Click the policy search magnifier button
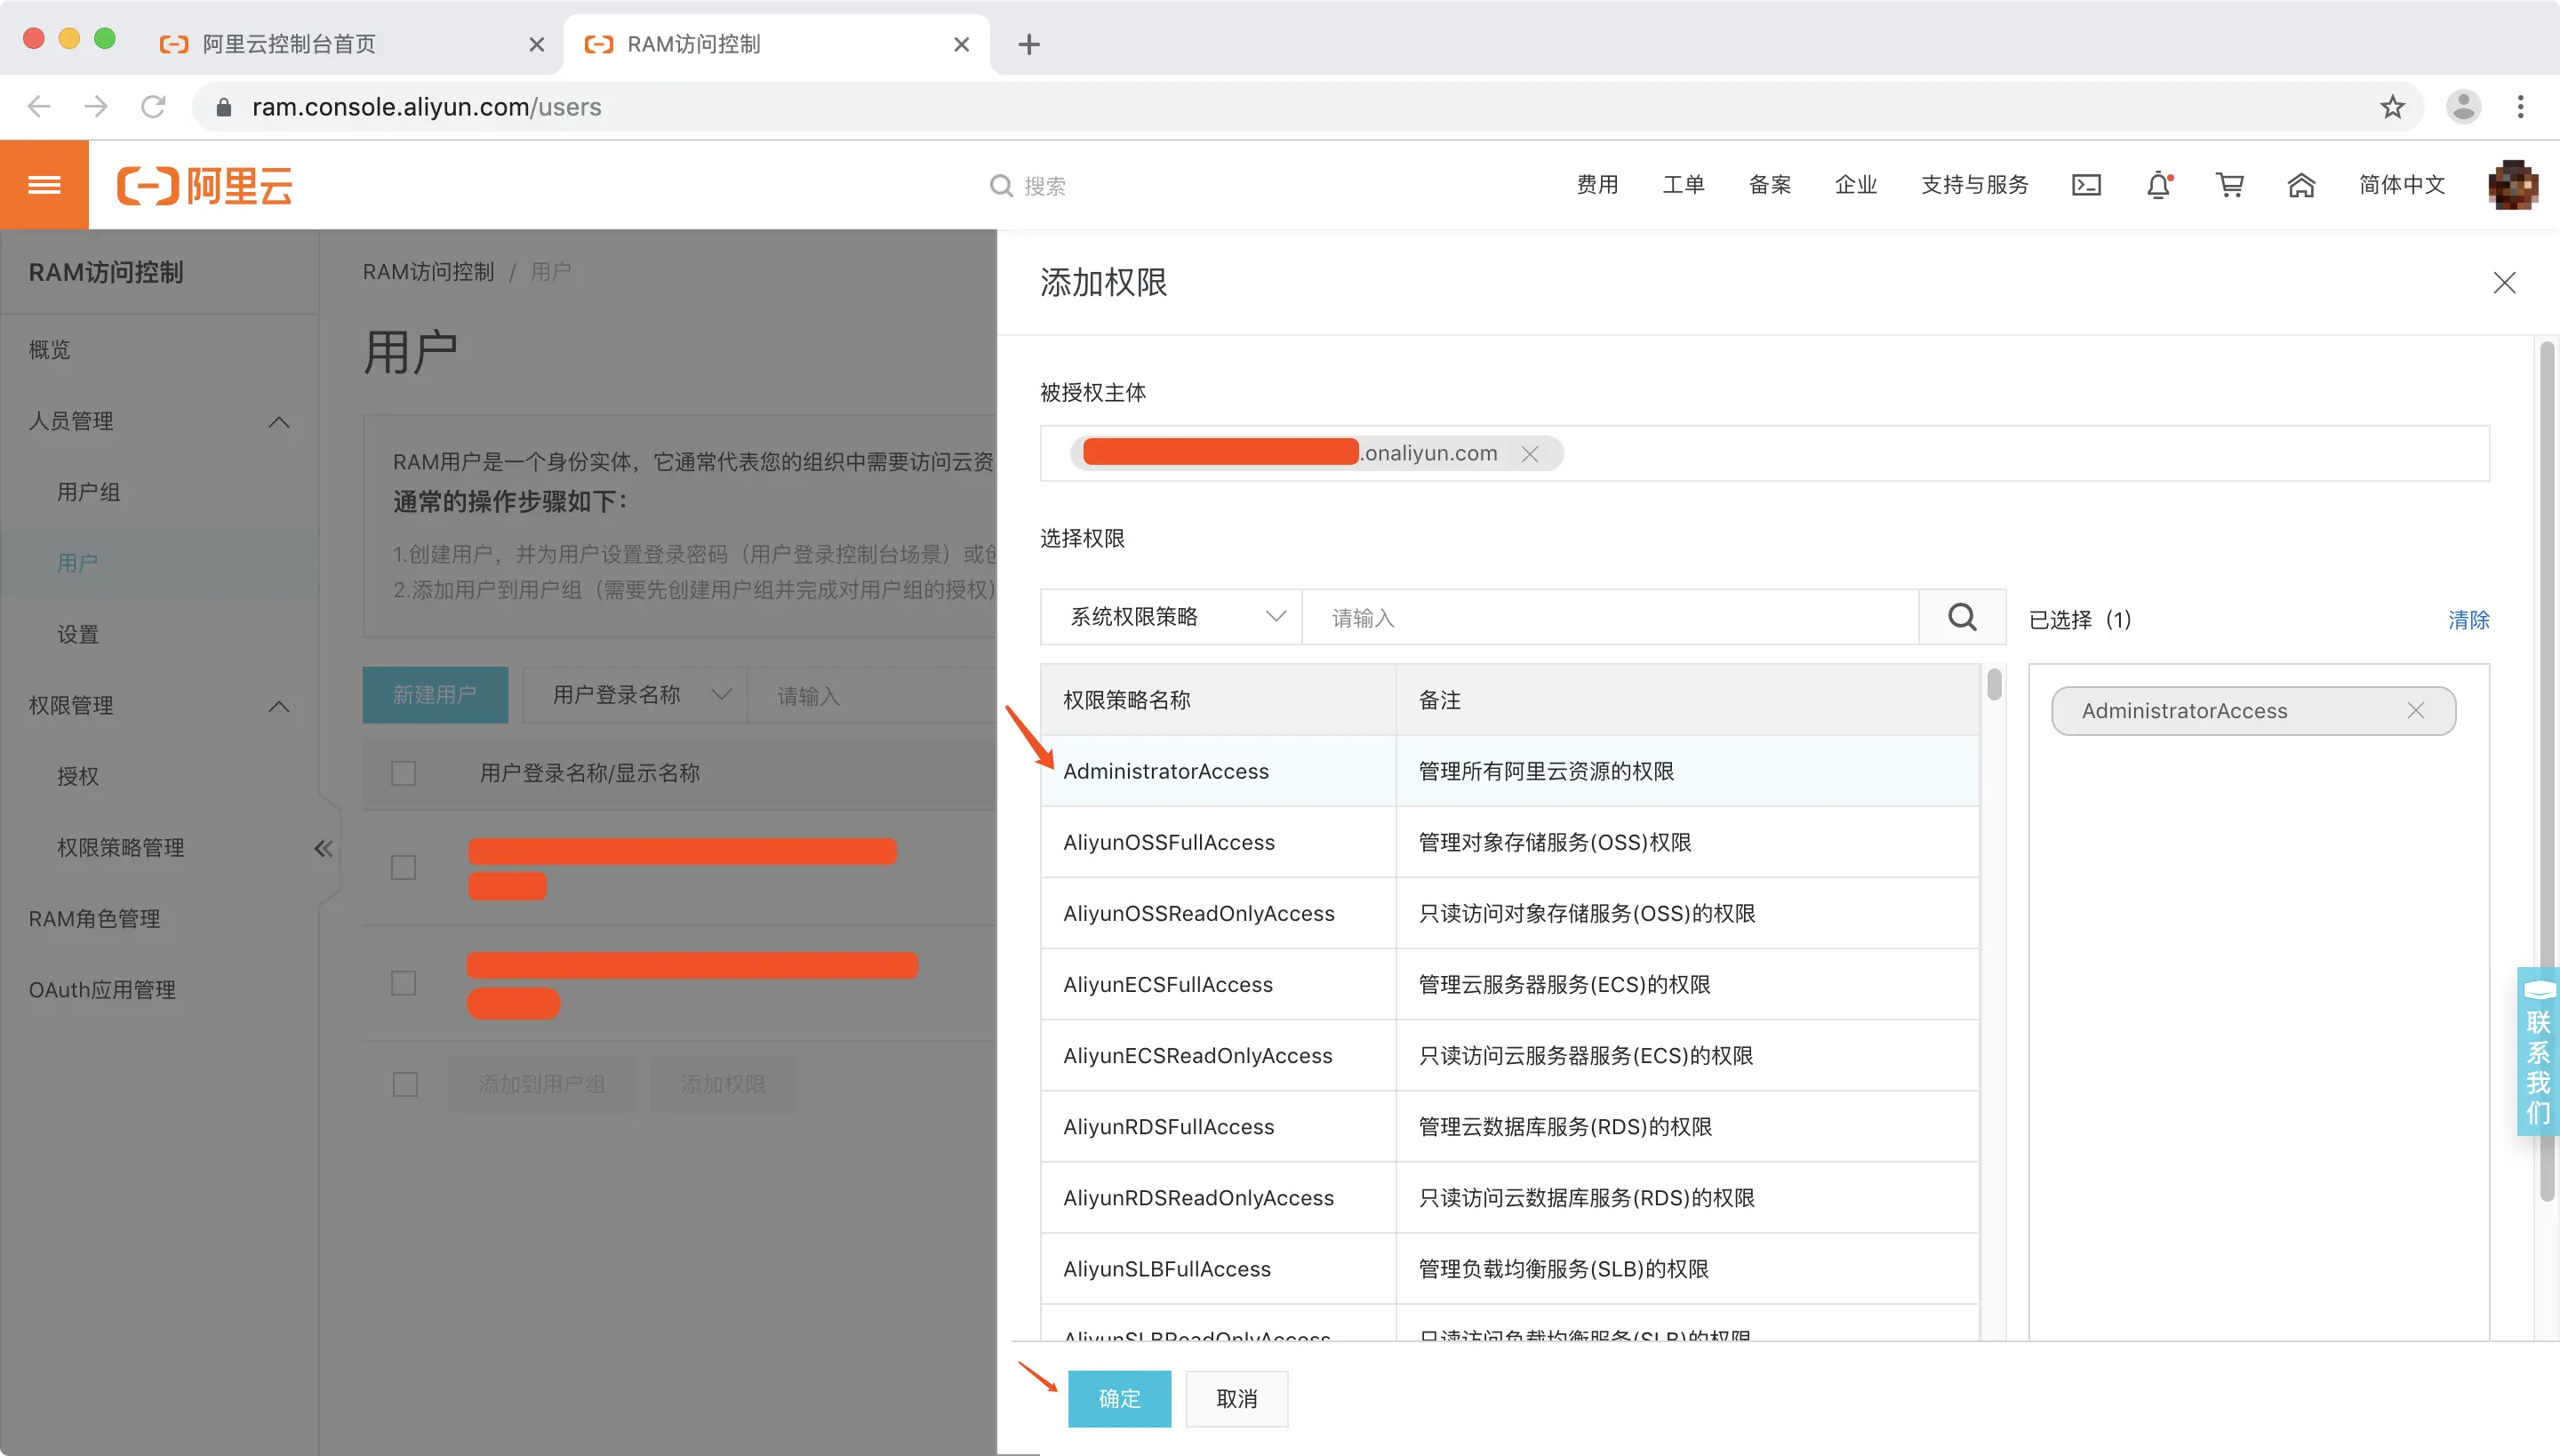 click(x=1962, y=617)
